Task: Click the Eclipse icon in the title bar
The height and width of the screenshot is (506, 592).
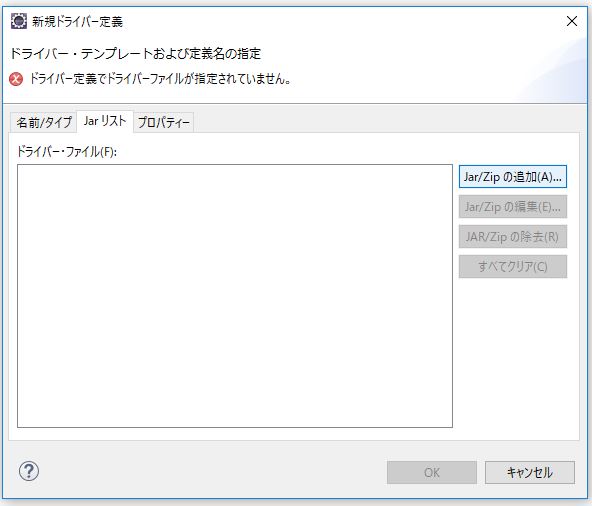Action: 18,21
